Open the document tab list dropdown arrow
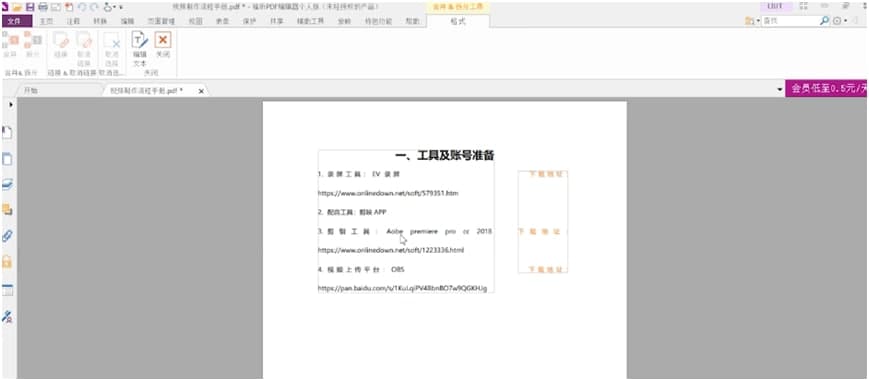The height and width of the screenshot is (381, 869). [x=780, y=90]
